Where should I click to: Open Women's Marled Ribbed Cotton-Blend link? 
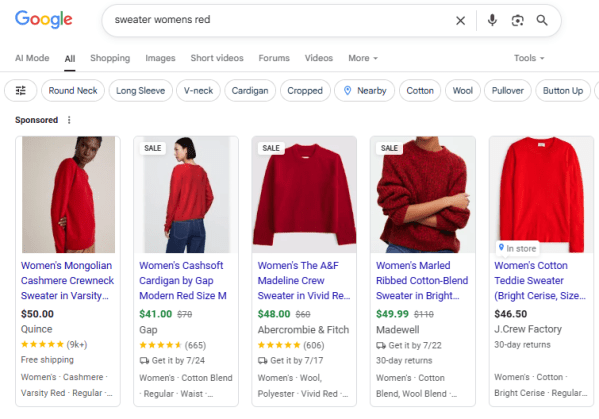point(422,281)
